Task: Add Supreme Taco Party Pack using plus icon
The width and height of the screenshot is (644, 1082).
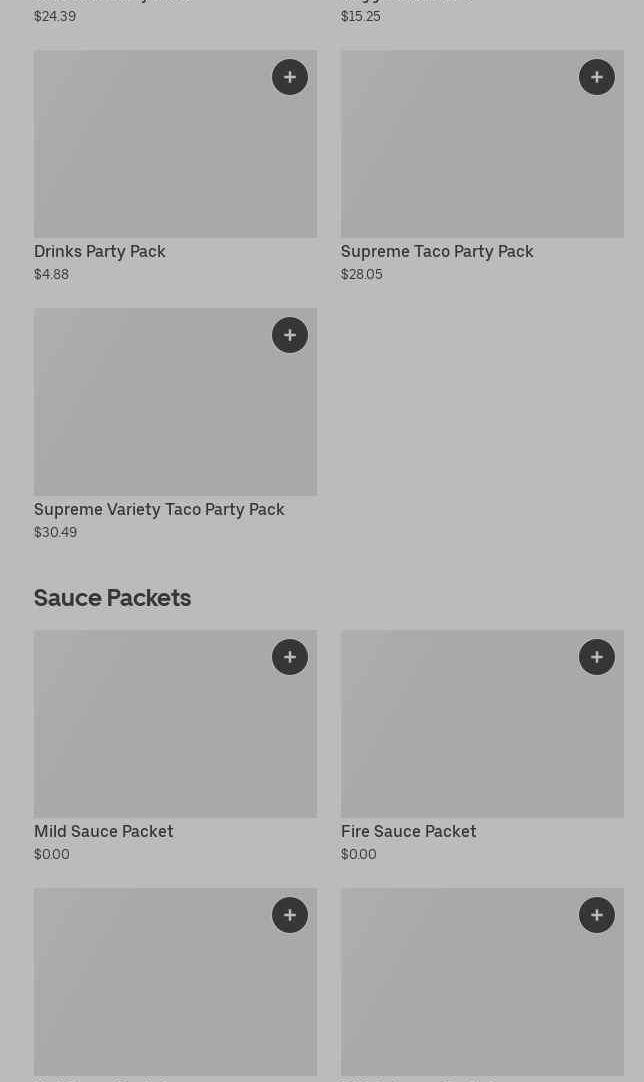Action: 597,77
